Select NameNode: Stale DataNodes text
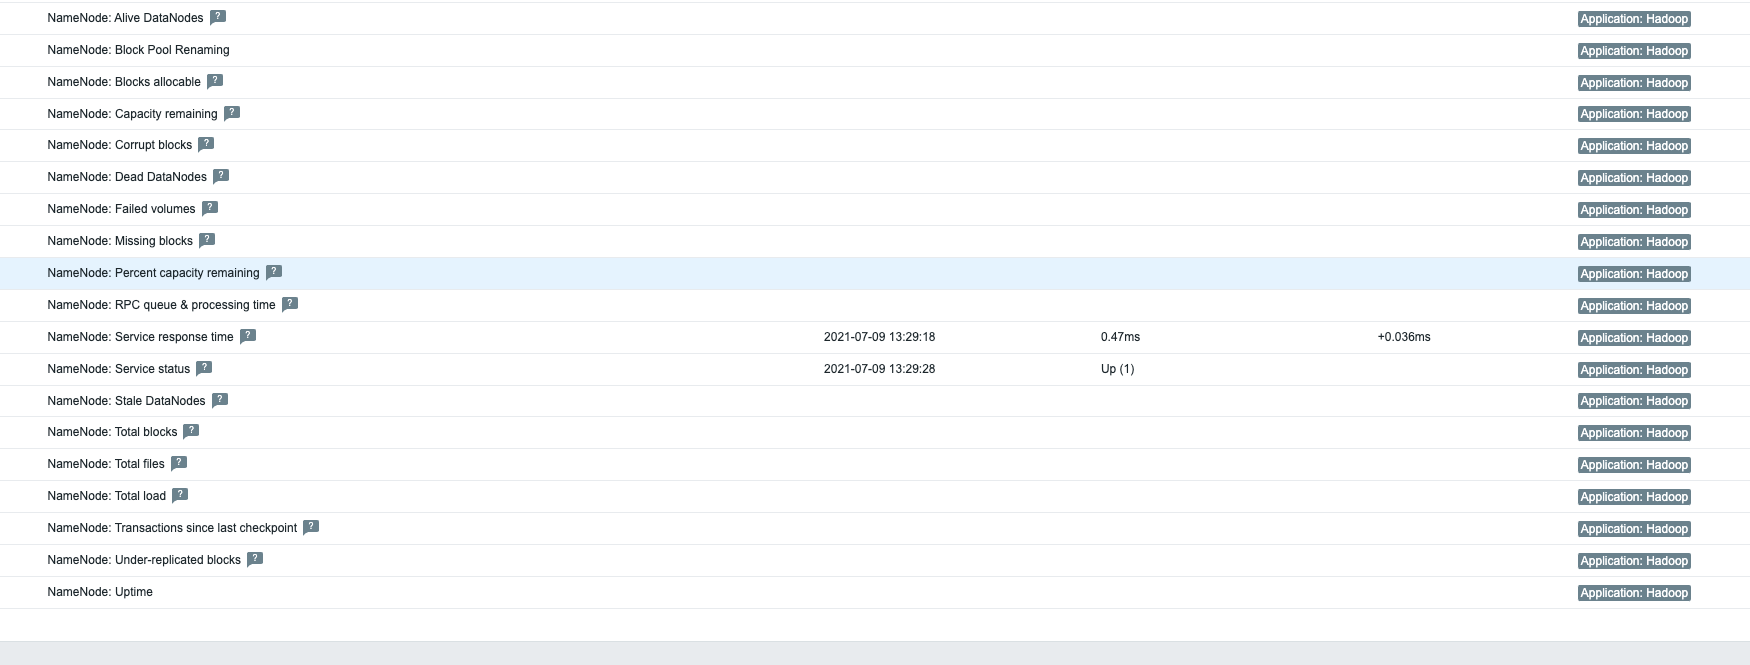 coord(126,401)
